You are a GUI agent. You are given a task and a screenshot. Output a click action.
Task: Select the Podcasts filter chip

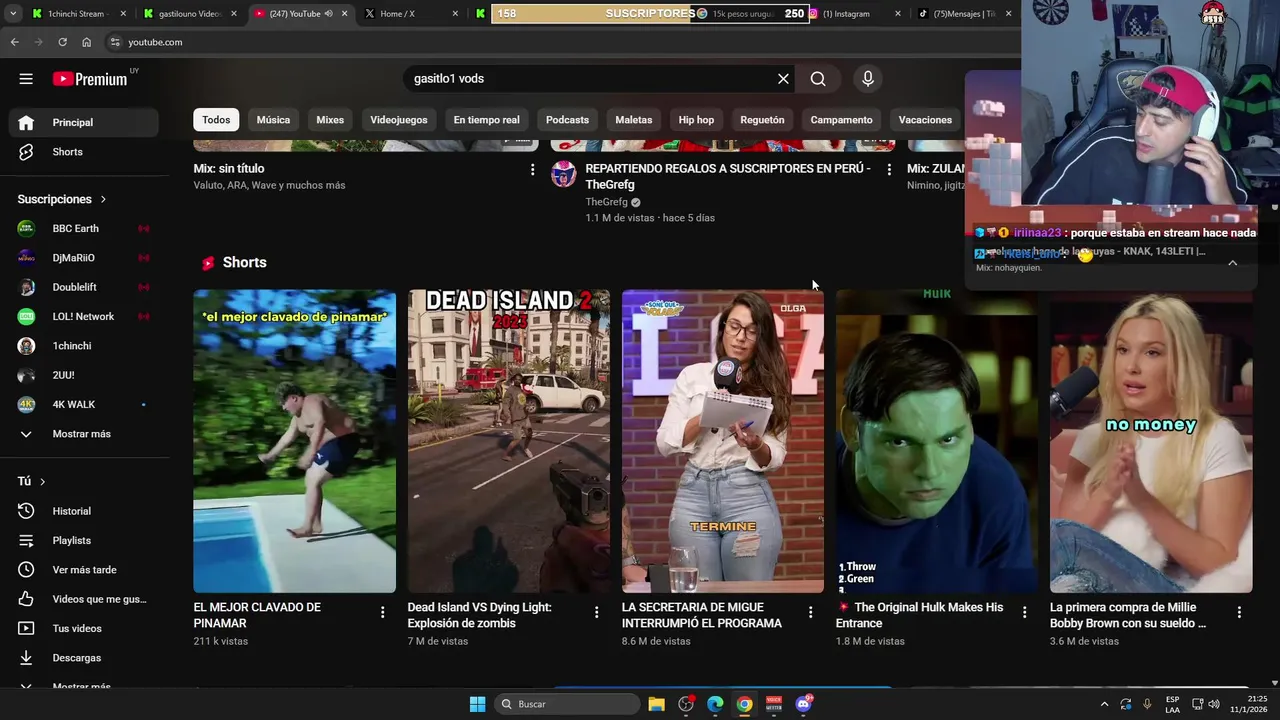(x=567, y=120)
